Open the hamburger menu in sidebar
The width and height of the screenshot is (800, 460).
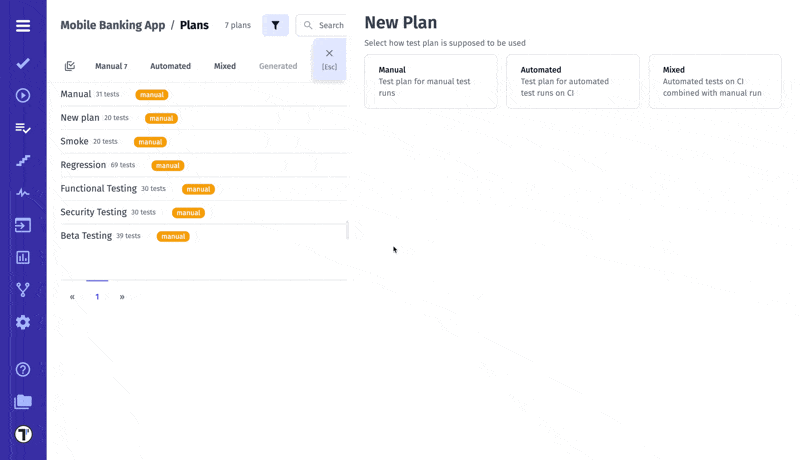coord(23,26)
